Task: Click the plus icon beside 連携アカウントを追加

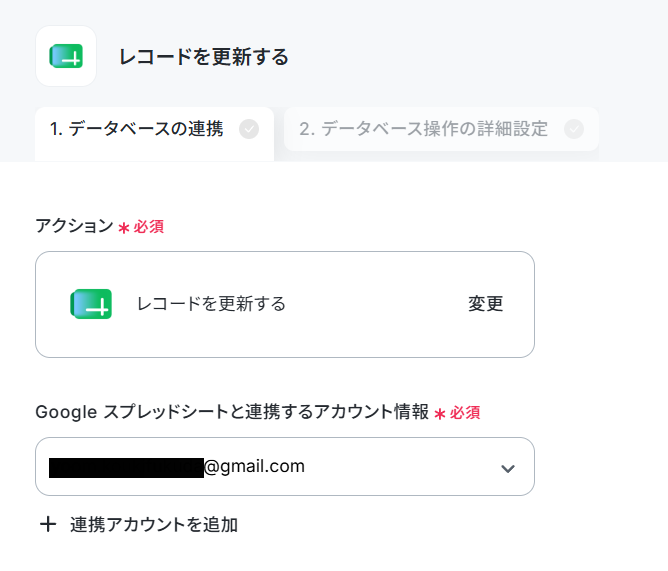Action: (x=48, y=524)
